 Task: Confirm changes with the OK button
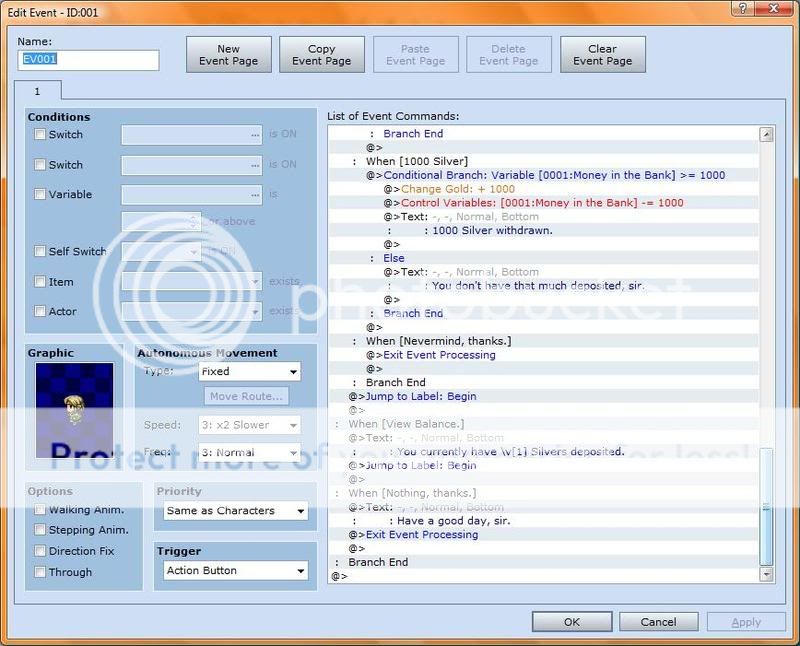(x=571, y=621)
